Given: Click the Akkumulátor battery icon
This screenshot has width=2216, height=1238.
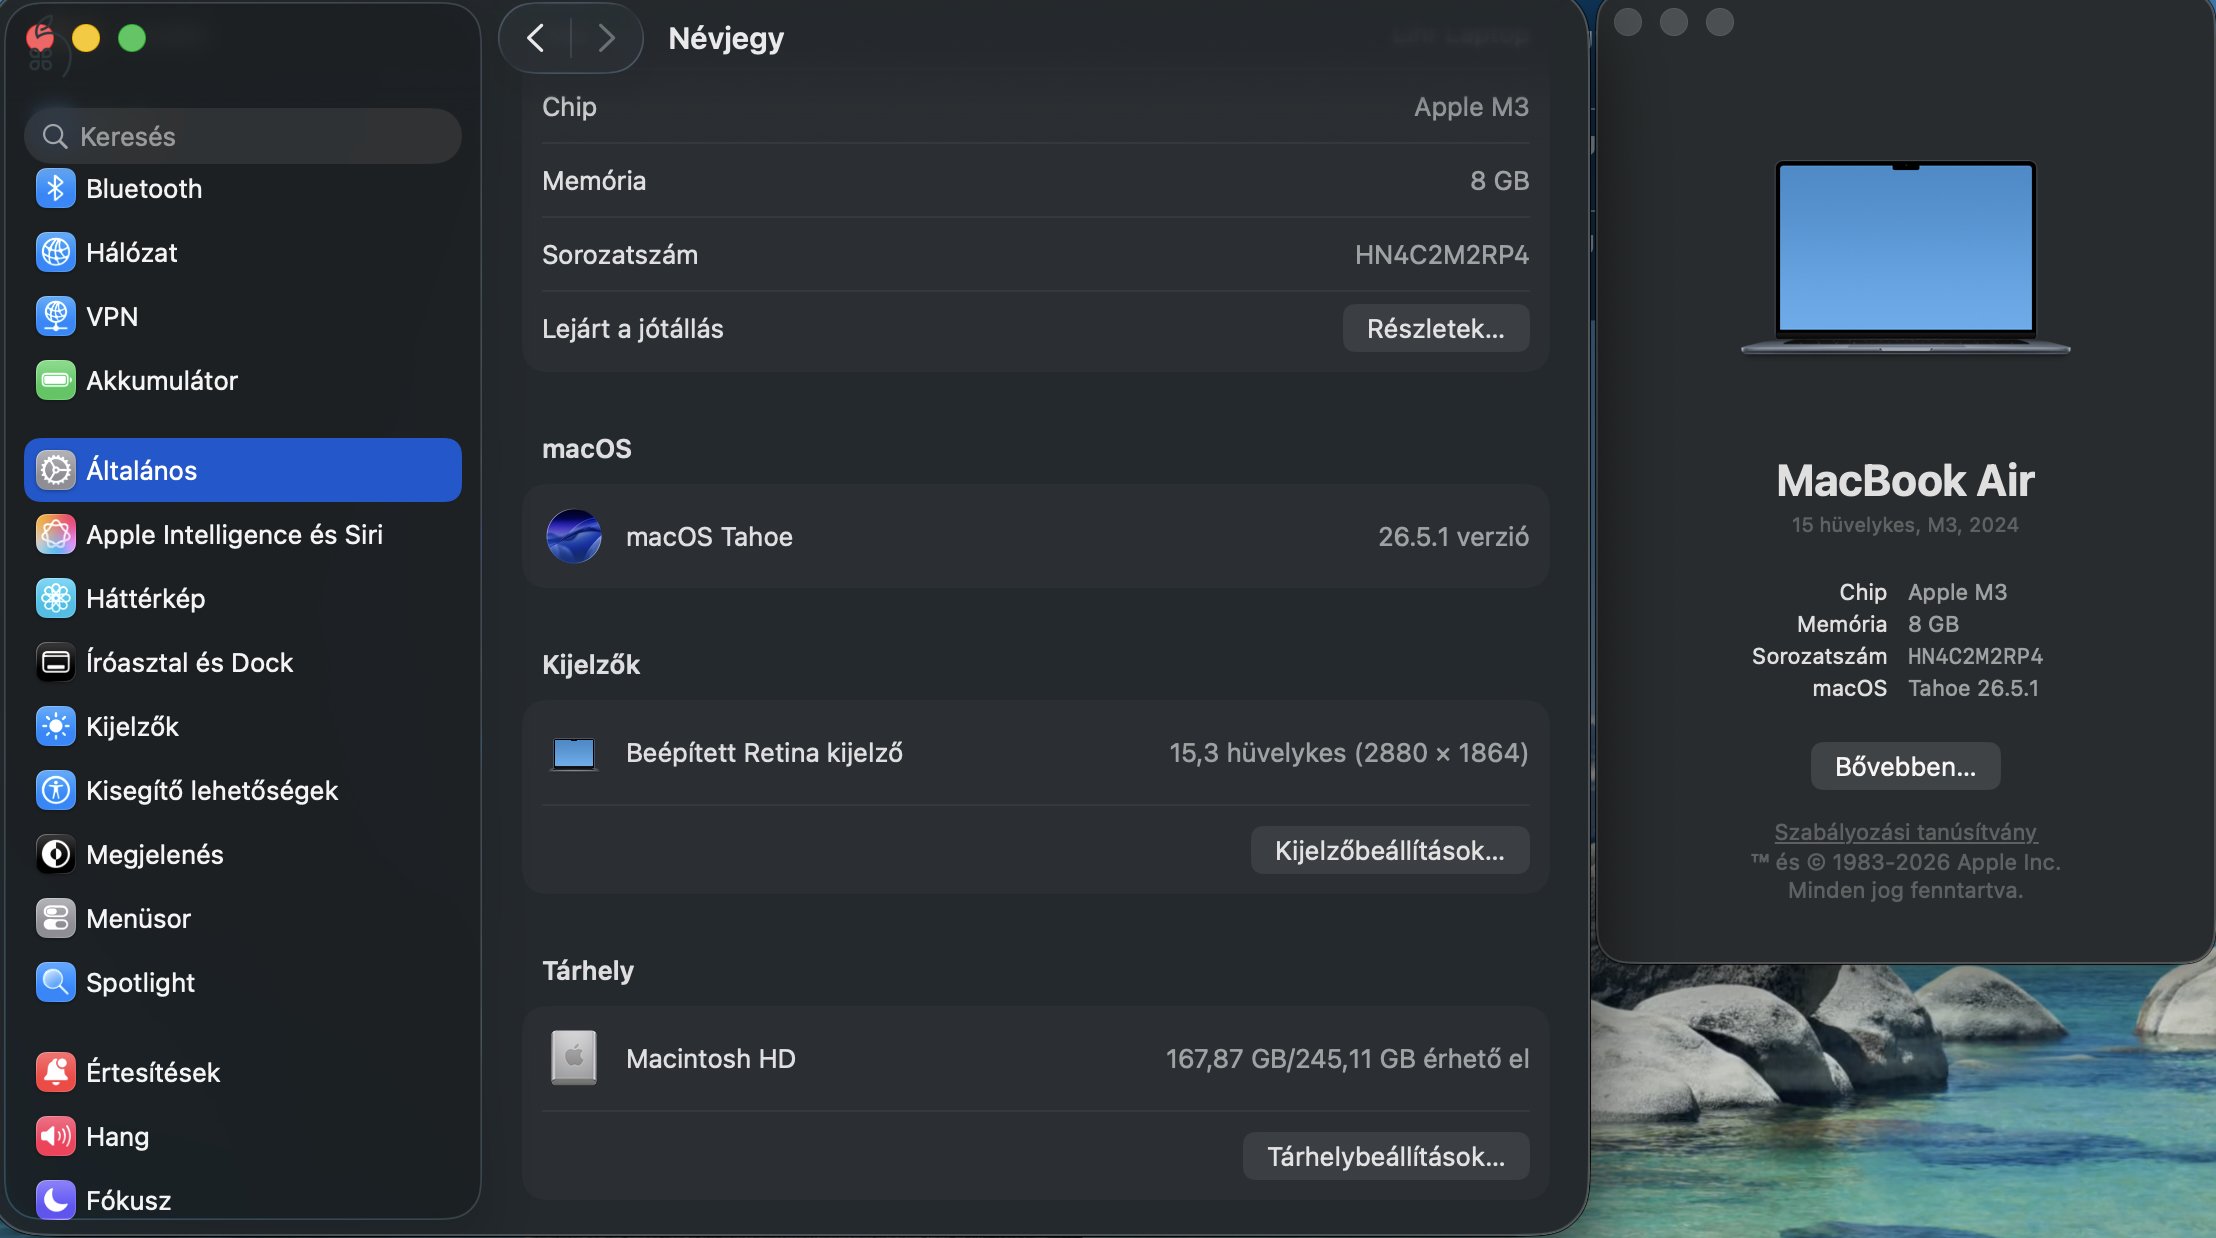Looking at the screenshot, I should [56, 380].
